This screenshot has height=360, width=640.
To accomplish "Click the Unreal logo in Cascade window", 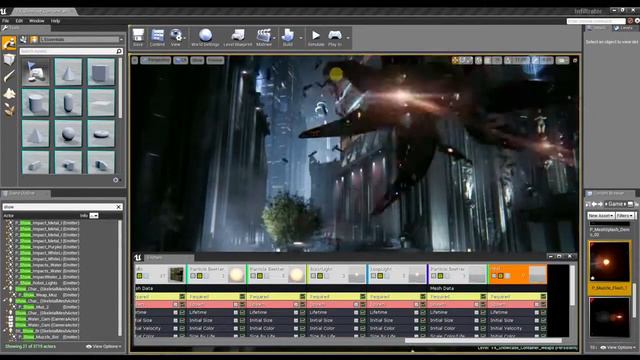I will [138, 258].
